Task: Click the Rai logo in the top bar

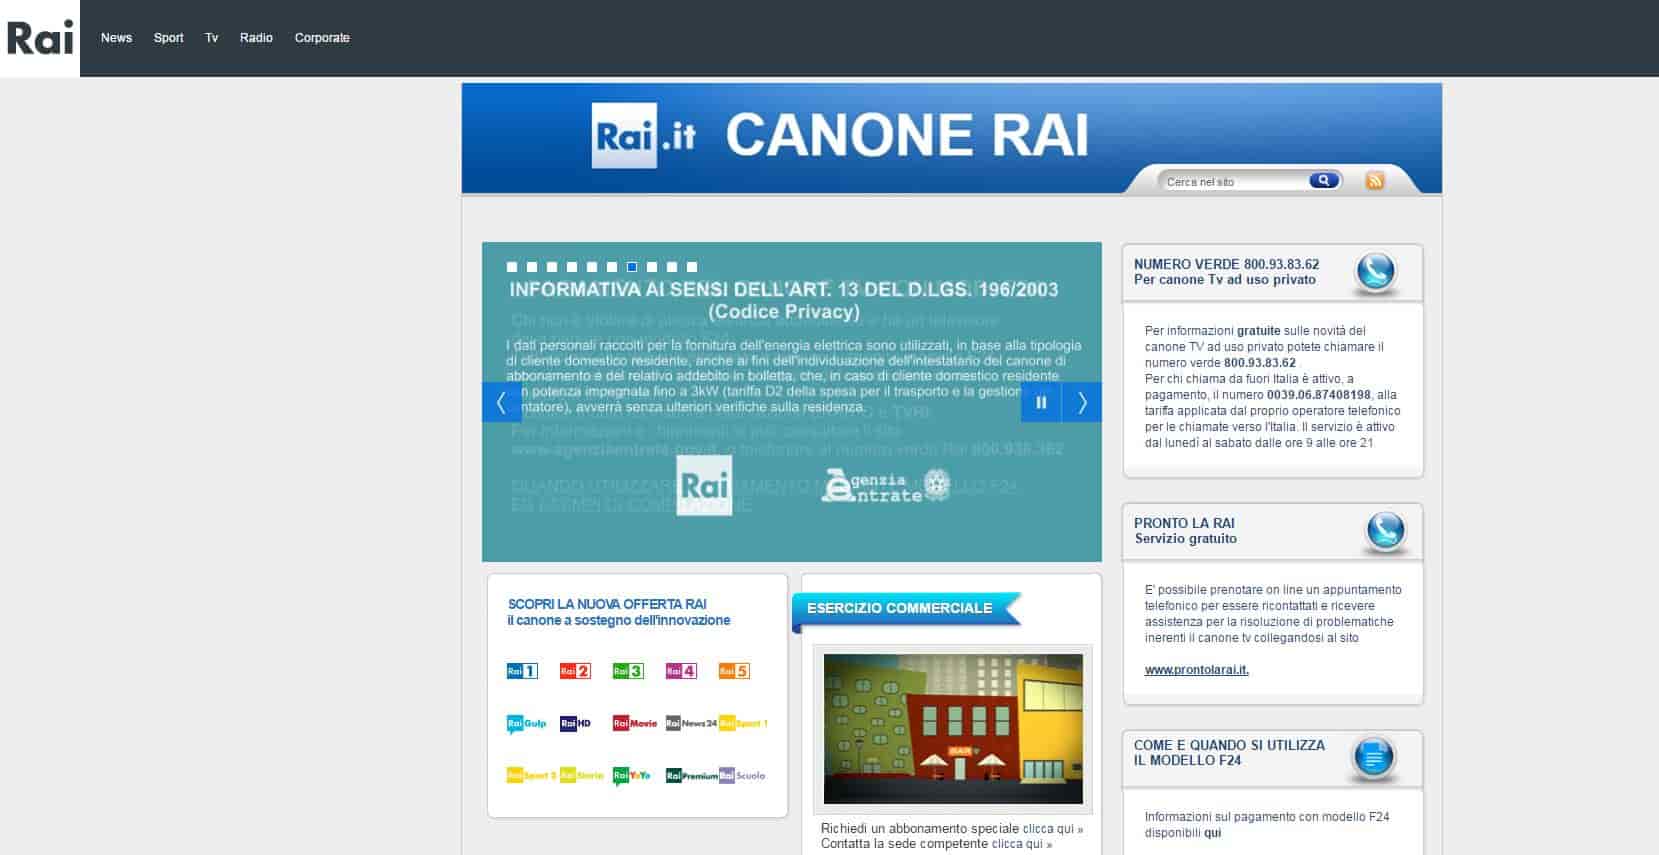Action: [x=40, y=38]
